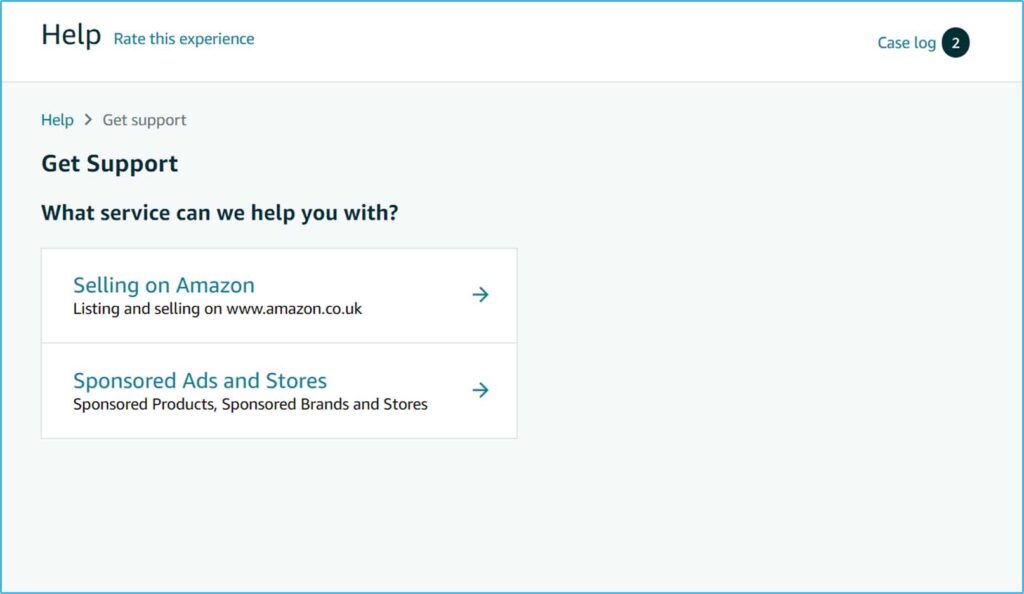Click the arrow icon beside Sponsored Ads and Stores
The width and height of the screenshot is (1024, 594).
(480, 390)
